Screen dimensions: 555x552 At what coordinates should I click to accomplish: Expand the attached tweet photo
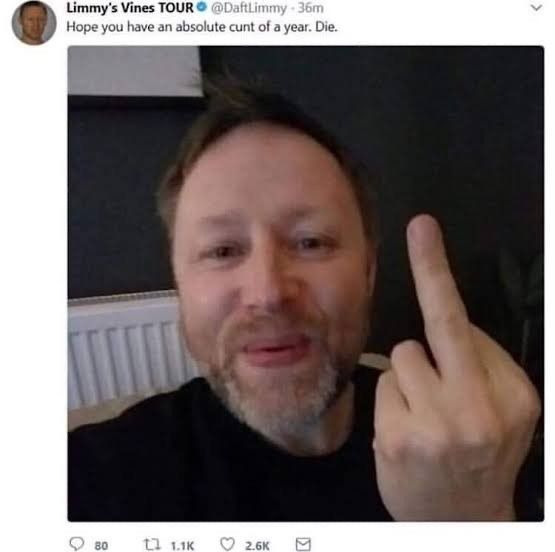[x=306, y=283]
